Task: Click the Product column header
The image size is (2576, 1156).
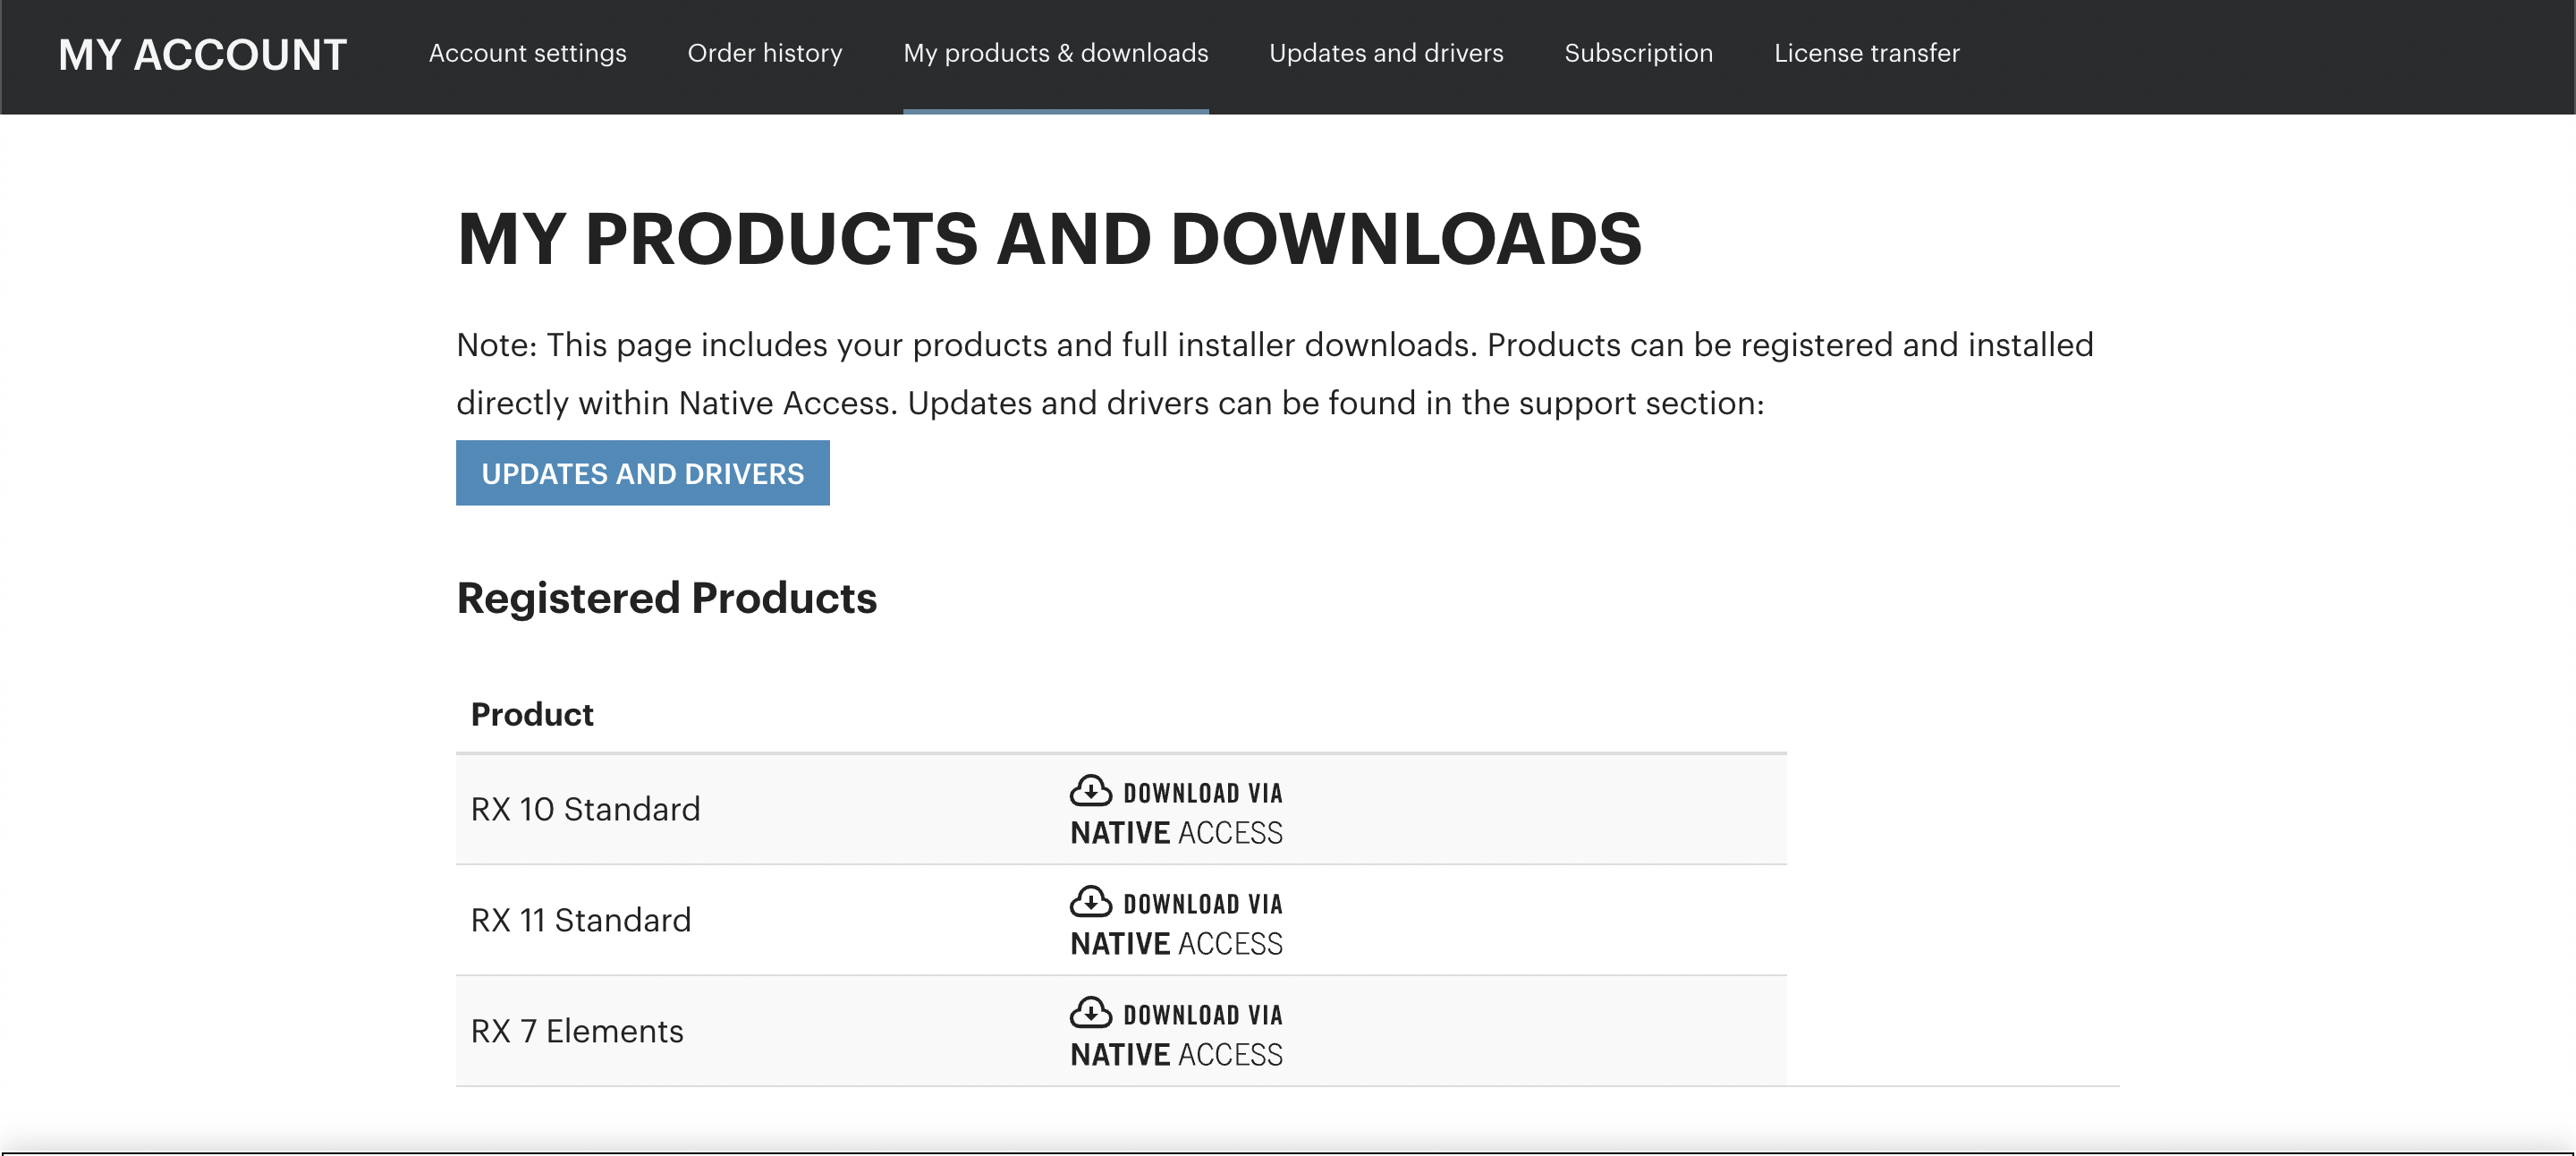Action: (x=532, y=714)
